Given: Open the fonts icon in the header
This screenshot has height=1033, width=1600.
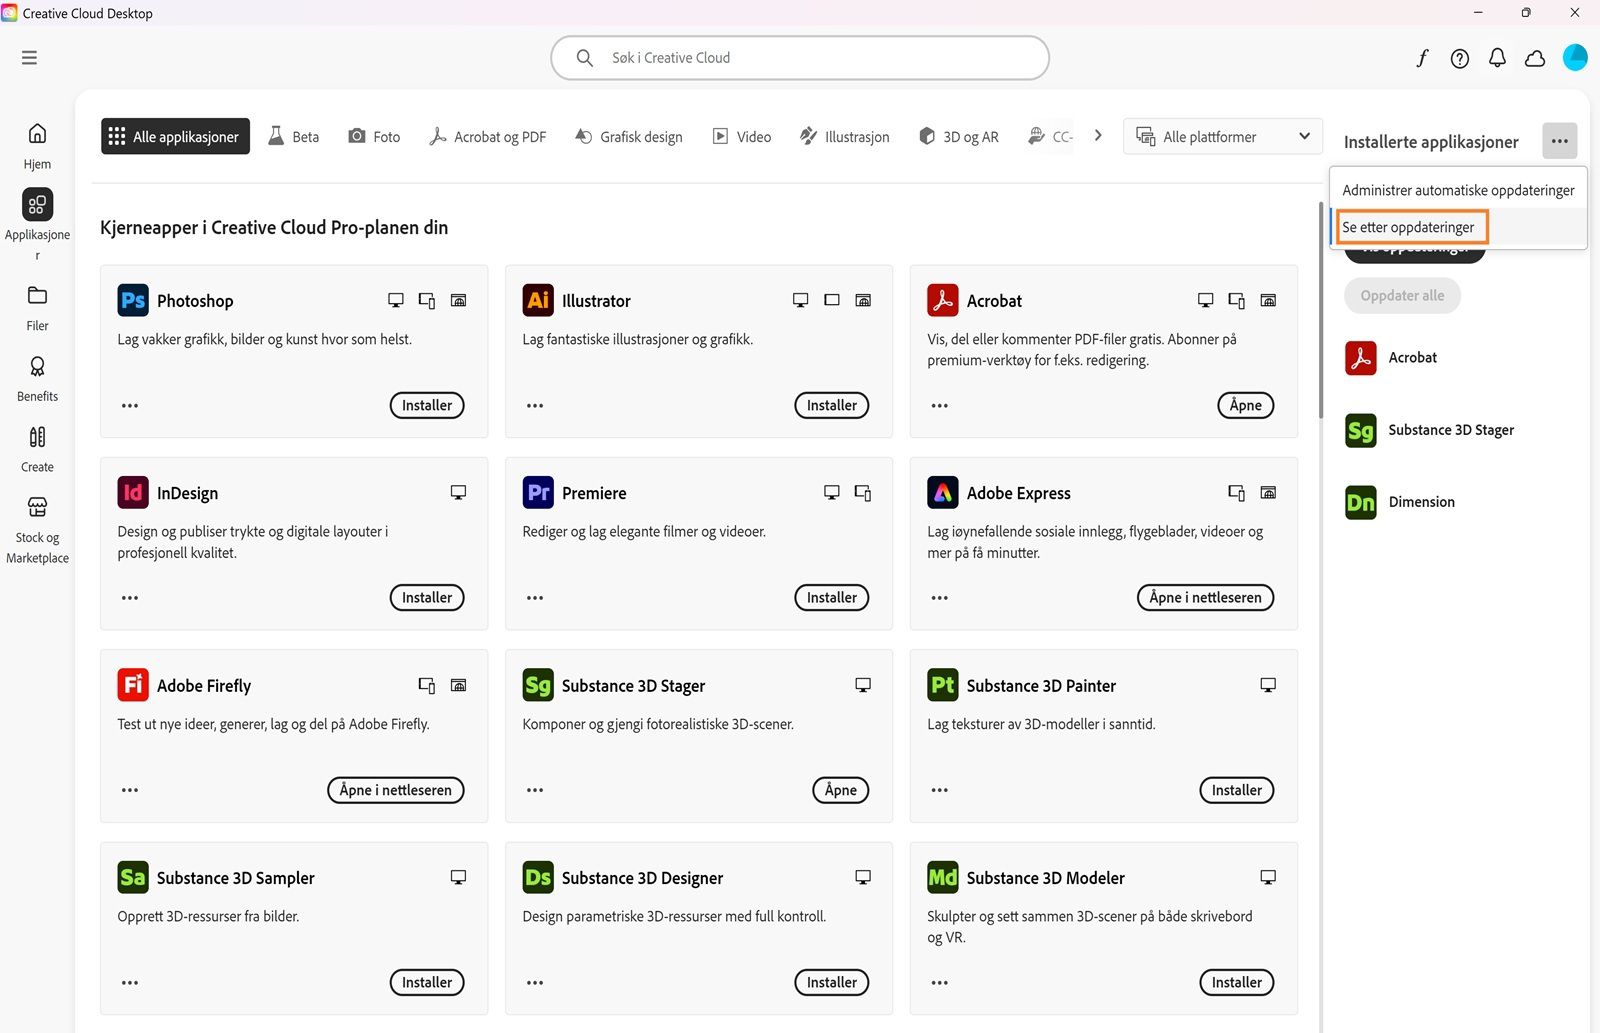Looking at the screenshot, I should coord(1421,58).
